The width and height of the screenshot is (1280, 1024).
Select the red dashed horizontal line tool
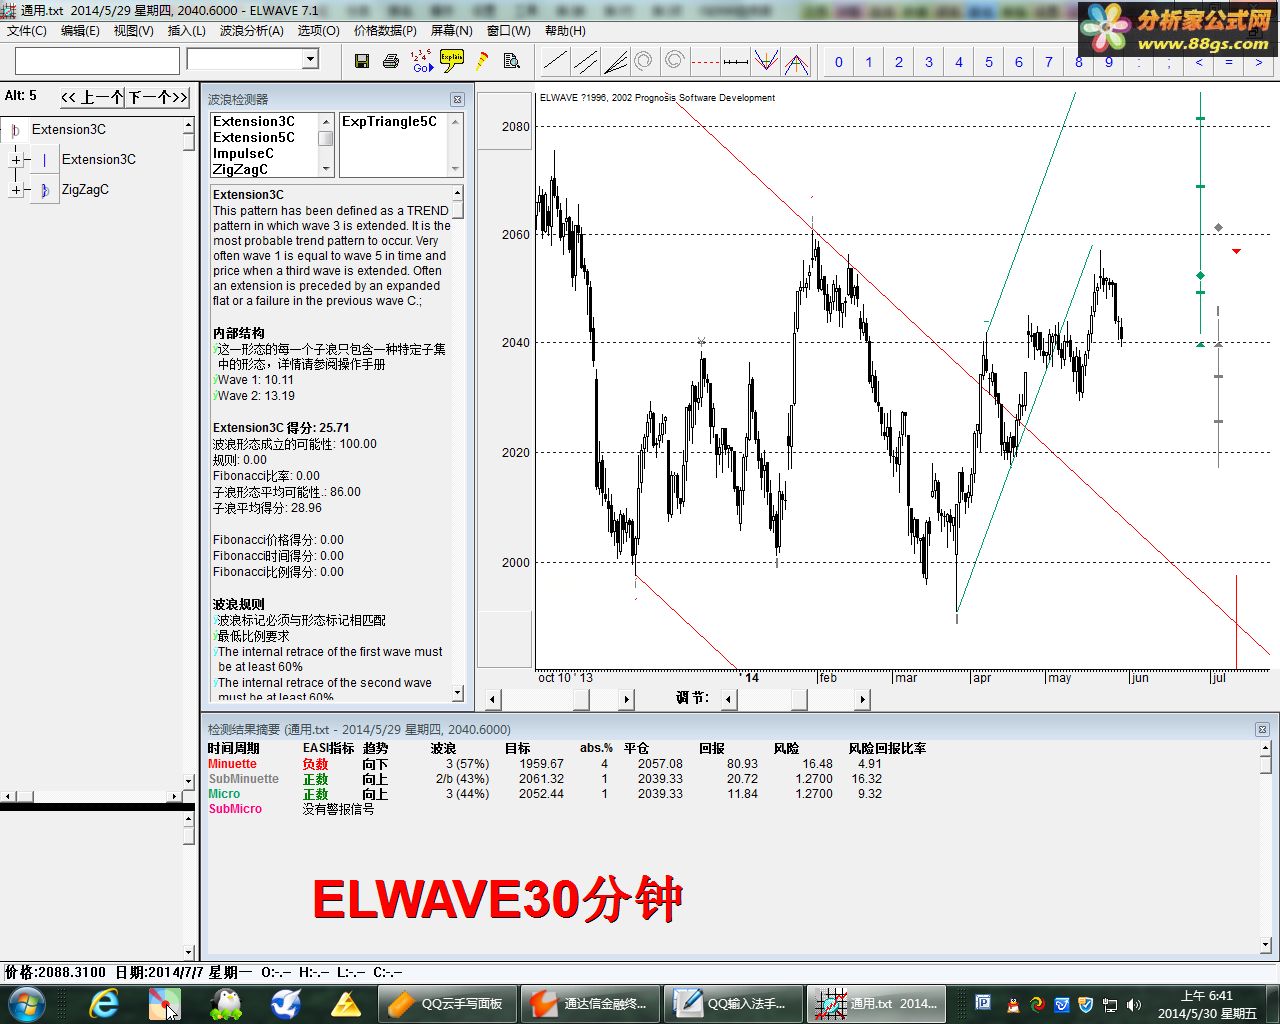pos(705,61)
